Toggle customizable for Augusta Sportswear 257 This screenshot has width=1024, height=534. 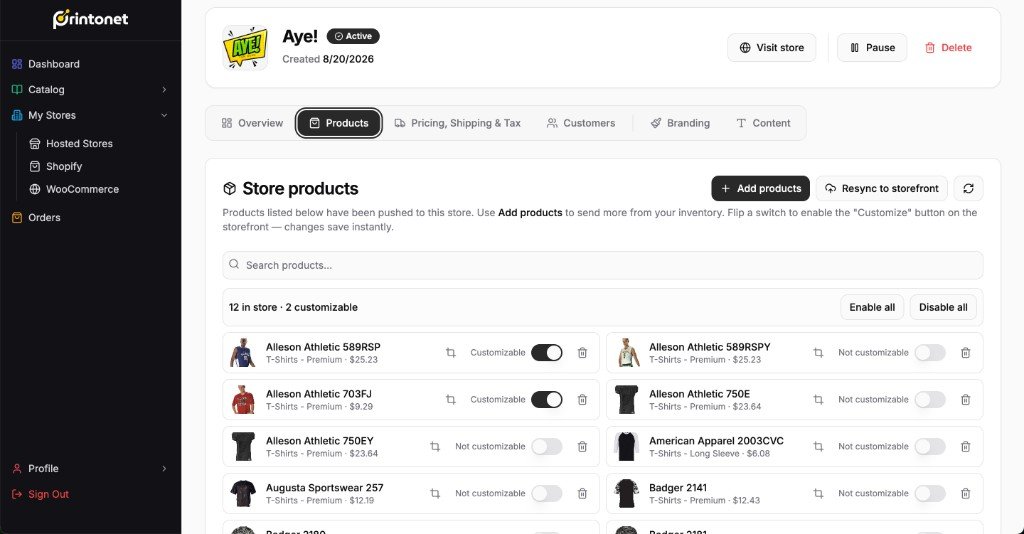(x=547, y=494)
